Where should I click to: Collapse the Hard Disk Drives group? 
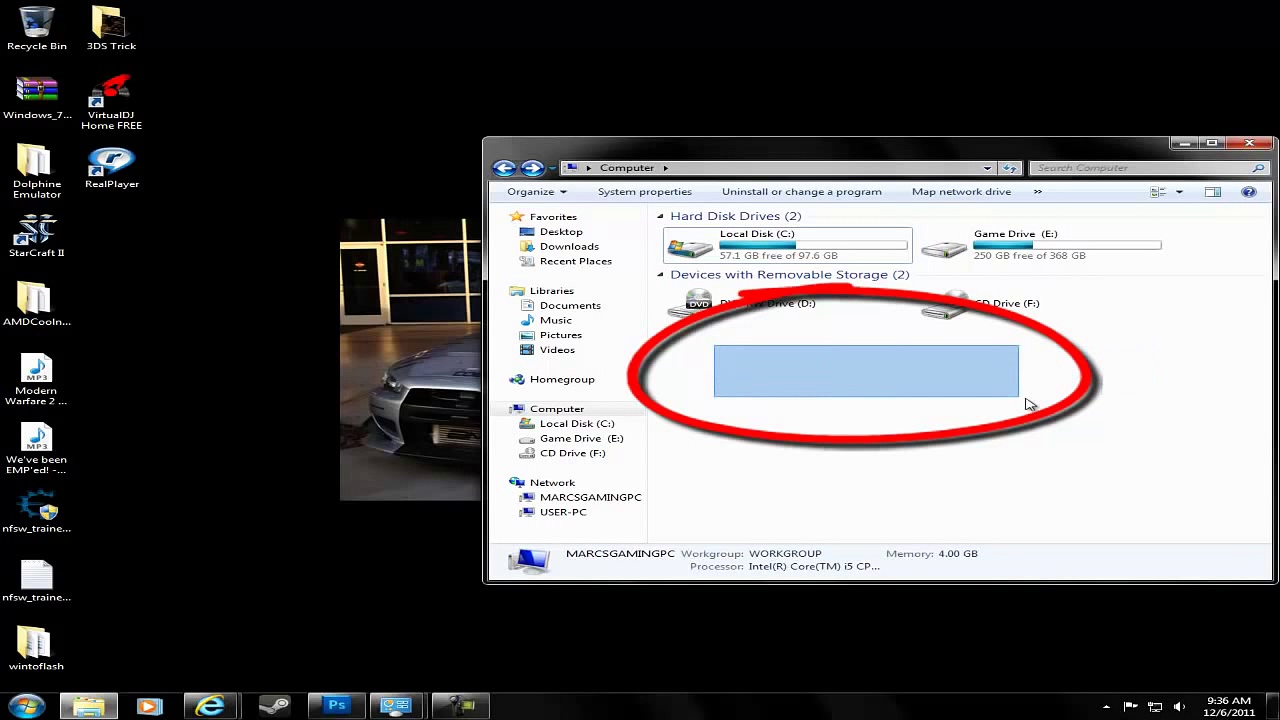pyautogui.click(x=660, y=216)
